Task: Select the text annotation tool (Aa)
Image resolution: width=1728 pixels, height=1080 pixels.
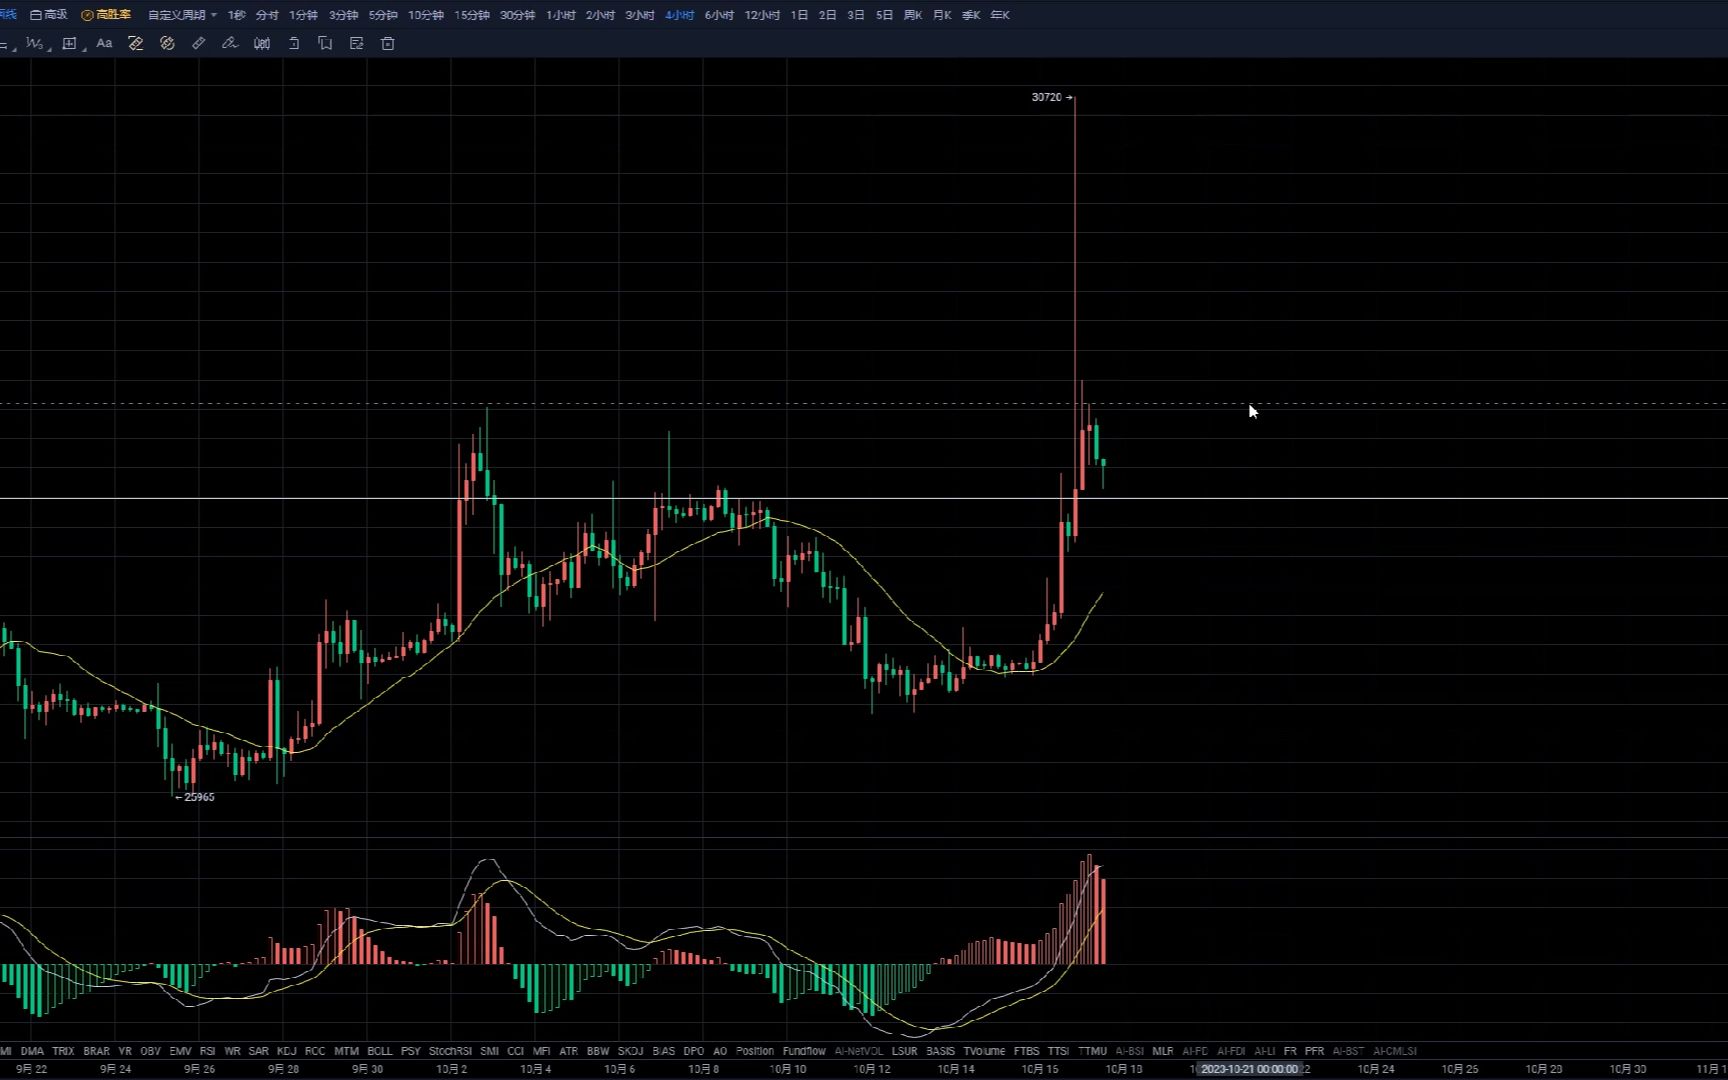Action: click(104, 43)
